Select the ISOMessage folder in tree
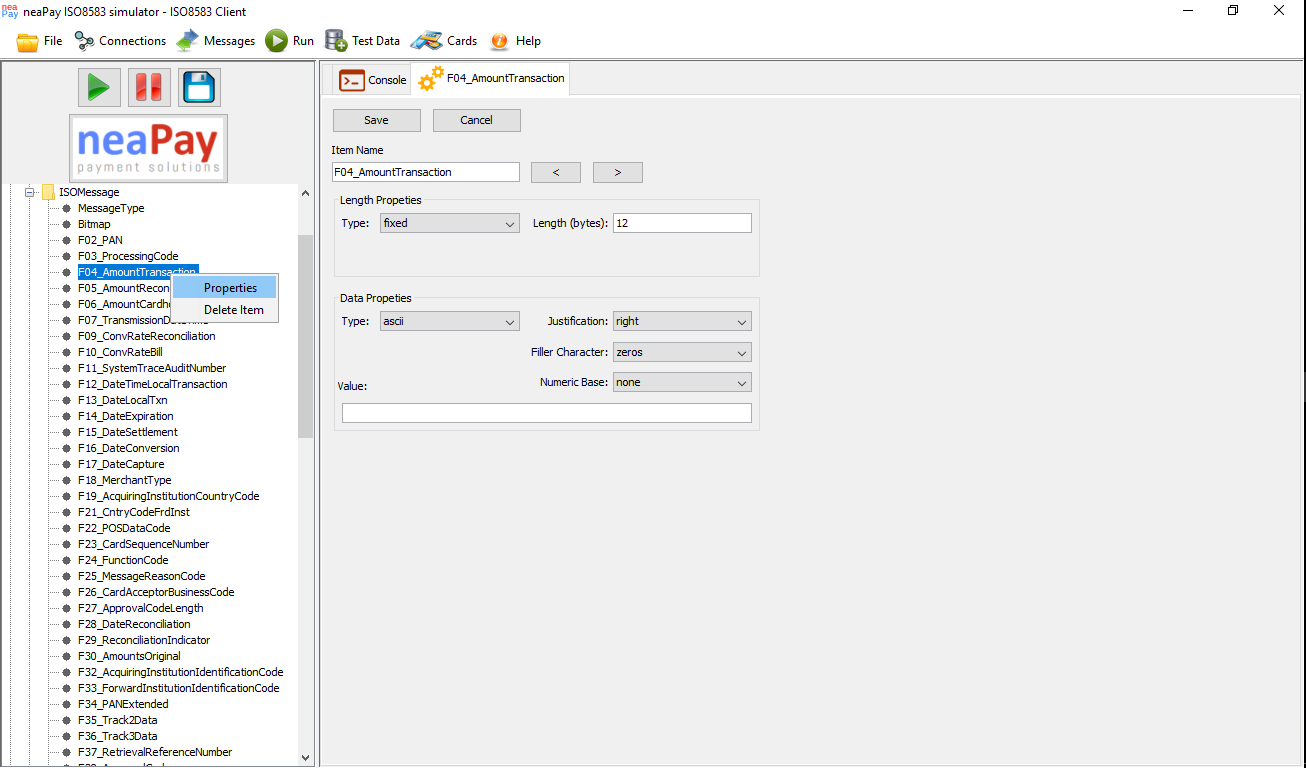 pos(80,192)
